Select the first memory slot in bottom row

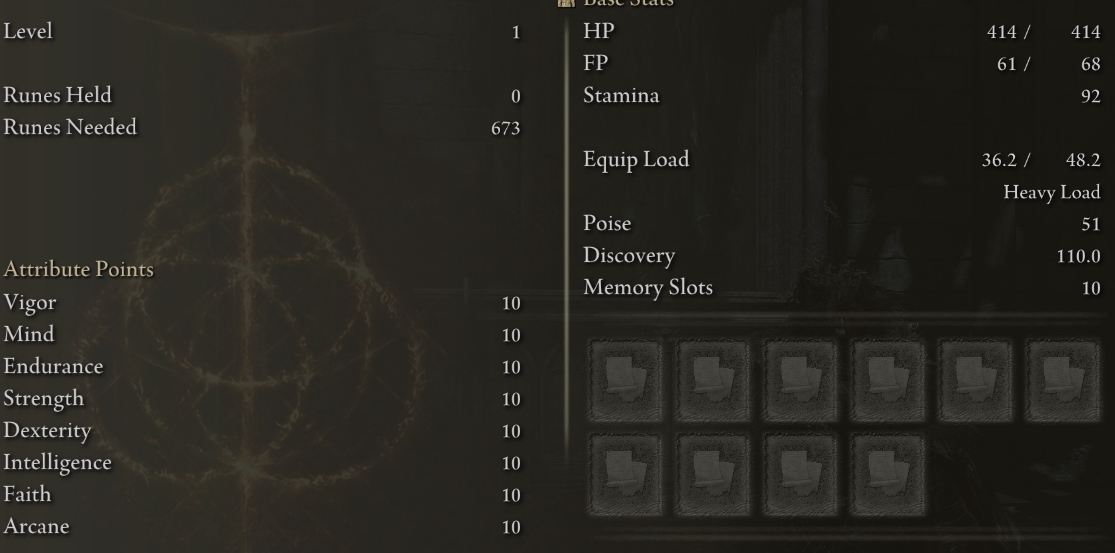pos(626,475)
